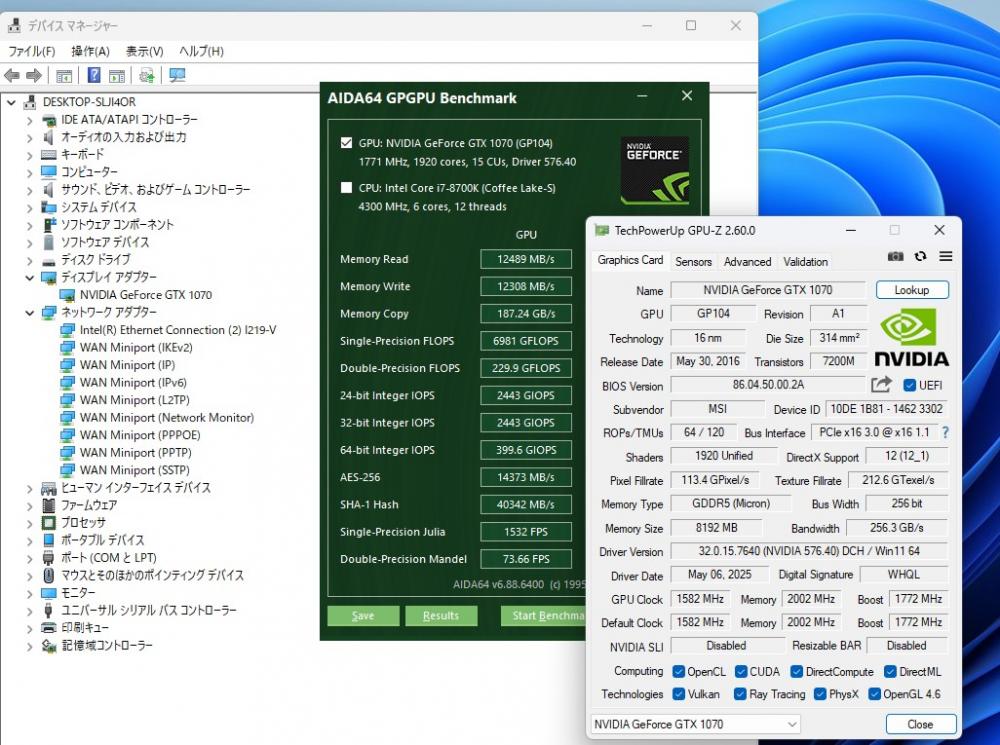Click the GPU-Z refresh icon

(x=920, y=256)
